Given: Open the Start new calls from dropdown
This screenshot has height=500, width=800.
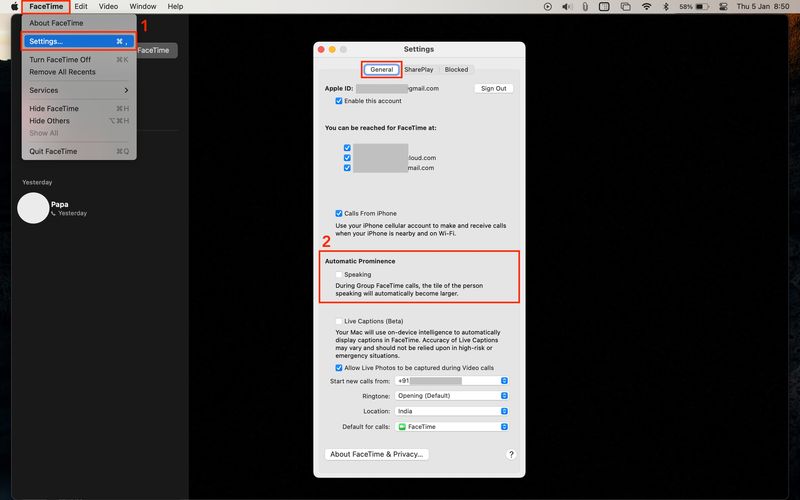Looking at the screenshot, I should point(452,381).
